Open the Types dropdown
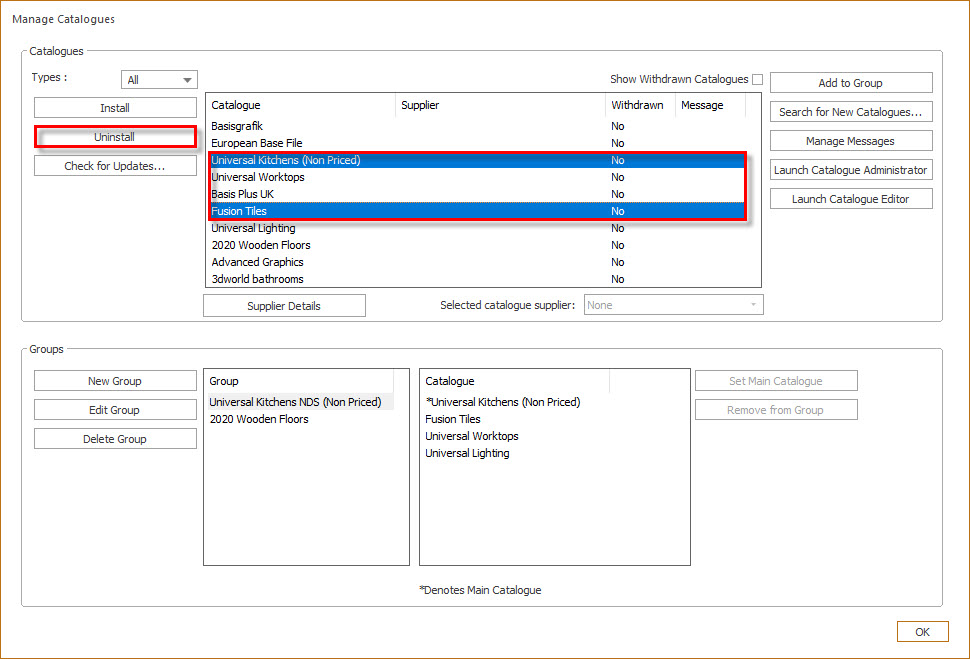The width and height of the screenshot is (970, 659). tap(159, 80)
